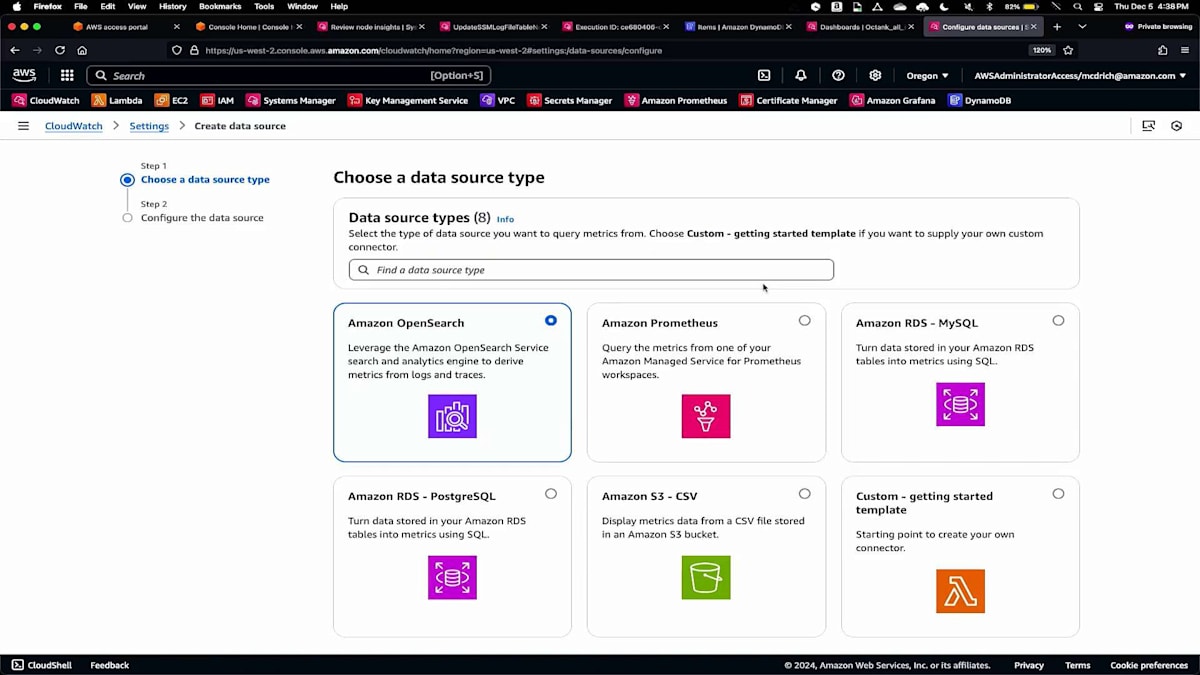This screenshot has height=675, width=1200.
Task: Open the VPC shortcut in the favorites bar
Action: 498,100
